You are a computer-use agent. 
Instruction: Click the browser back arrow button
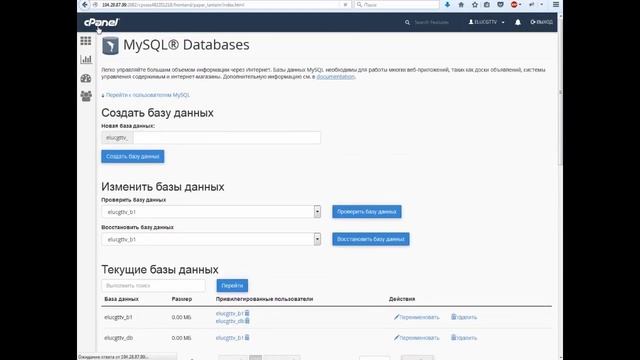(84, 4)
